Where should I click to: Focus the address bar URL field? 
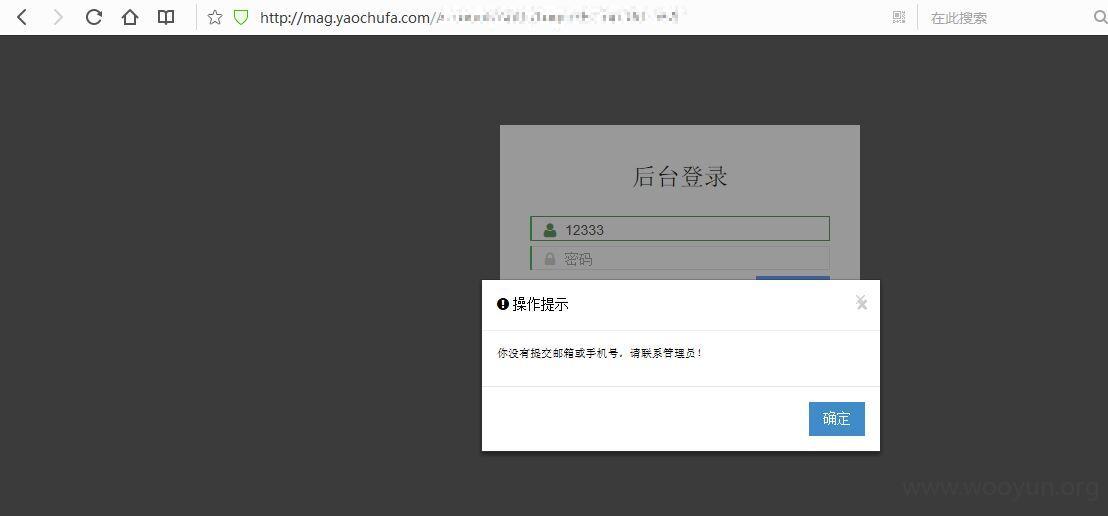(470, 18)
